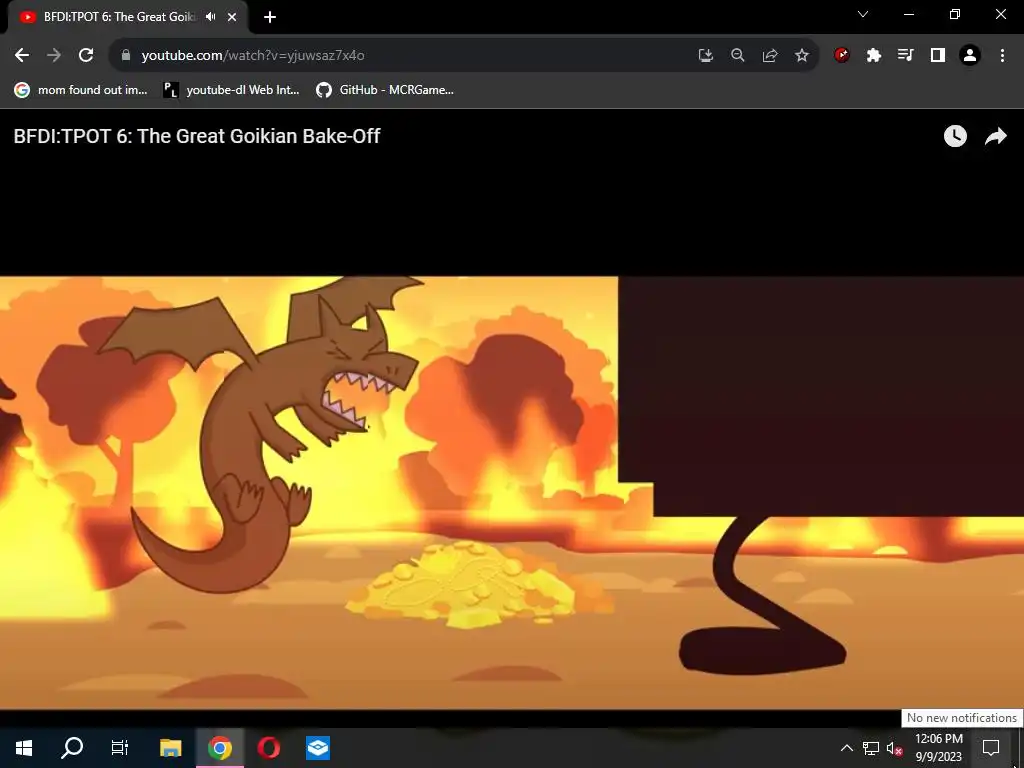The image size is (1024, 768).
Task: Close the BFDI:TPOT 6 tab
Action: [232, 17]
